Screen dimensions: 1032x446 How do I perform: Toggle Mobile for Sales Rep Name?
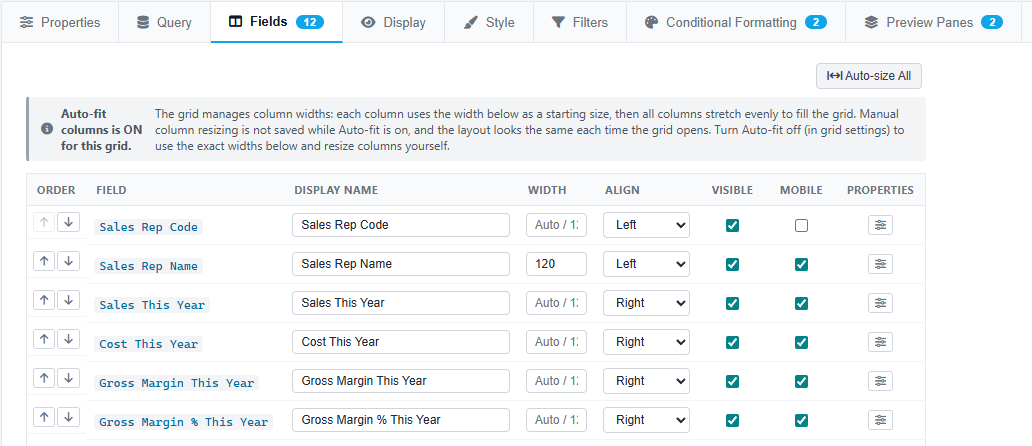[x=801, y=264]
